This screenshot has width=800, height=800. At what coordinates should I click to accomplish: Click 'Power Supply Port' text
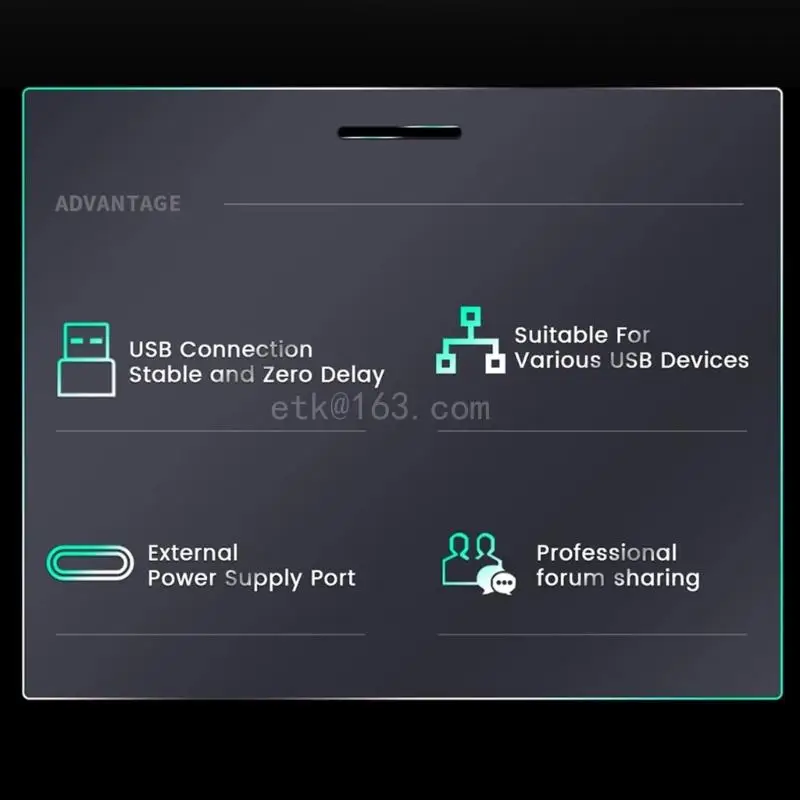click(252, 579)
